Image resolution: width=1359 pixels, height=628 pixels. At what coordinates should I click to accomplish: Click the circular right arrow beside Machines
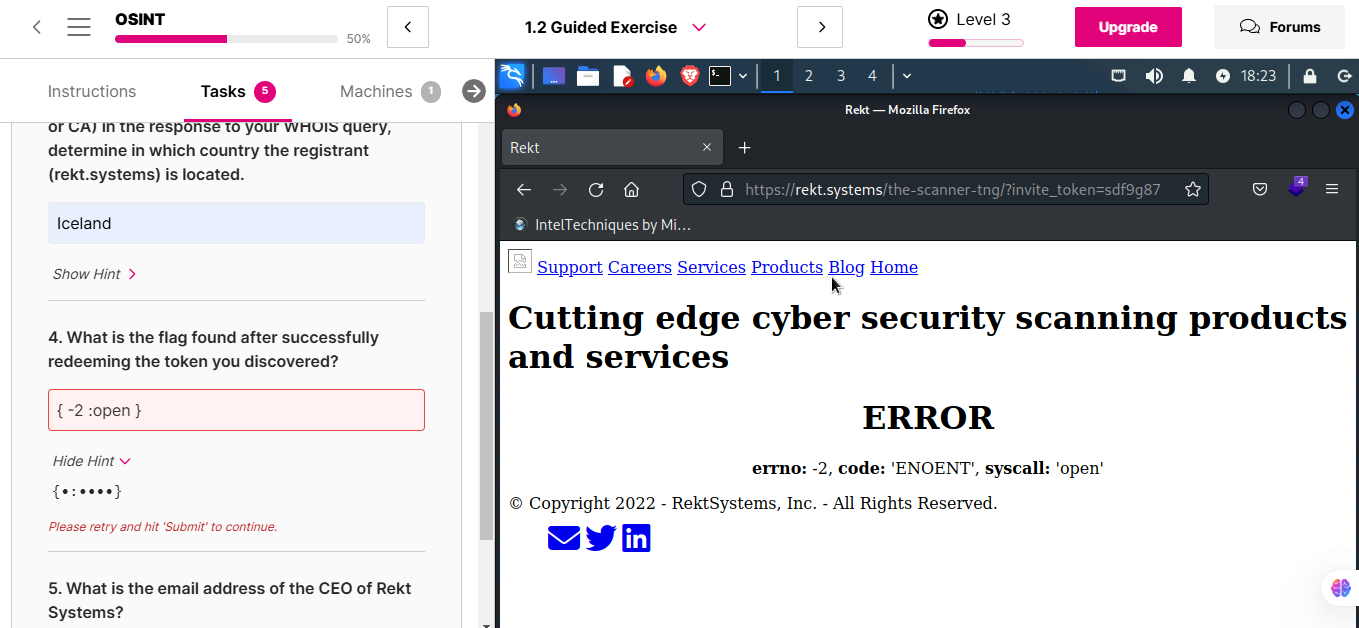pos(474,91)
